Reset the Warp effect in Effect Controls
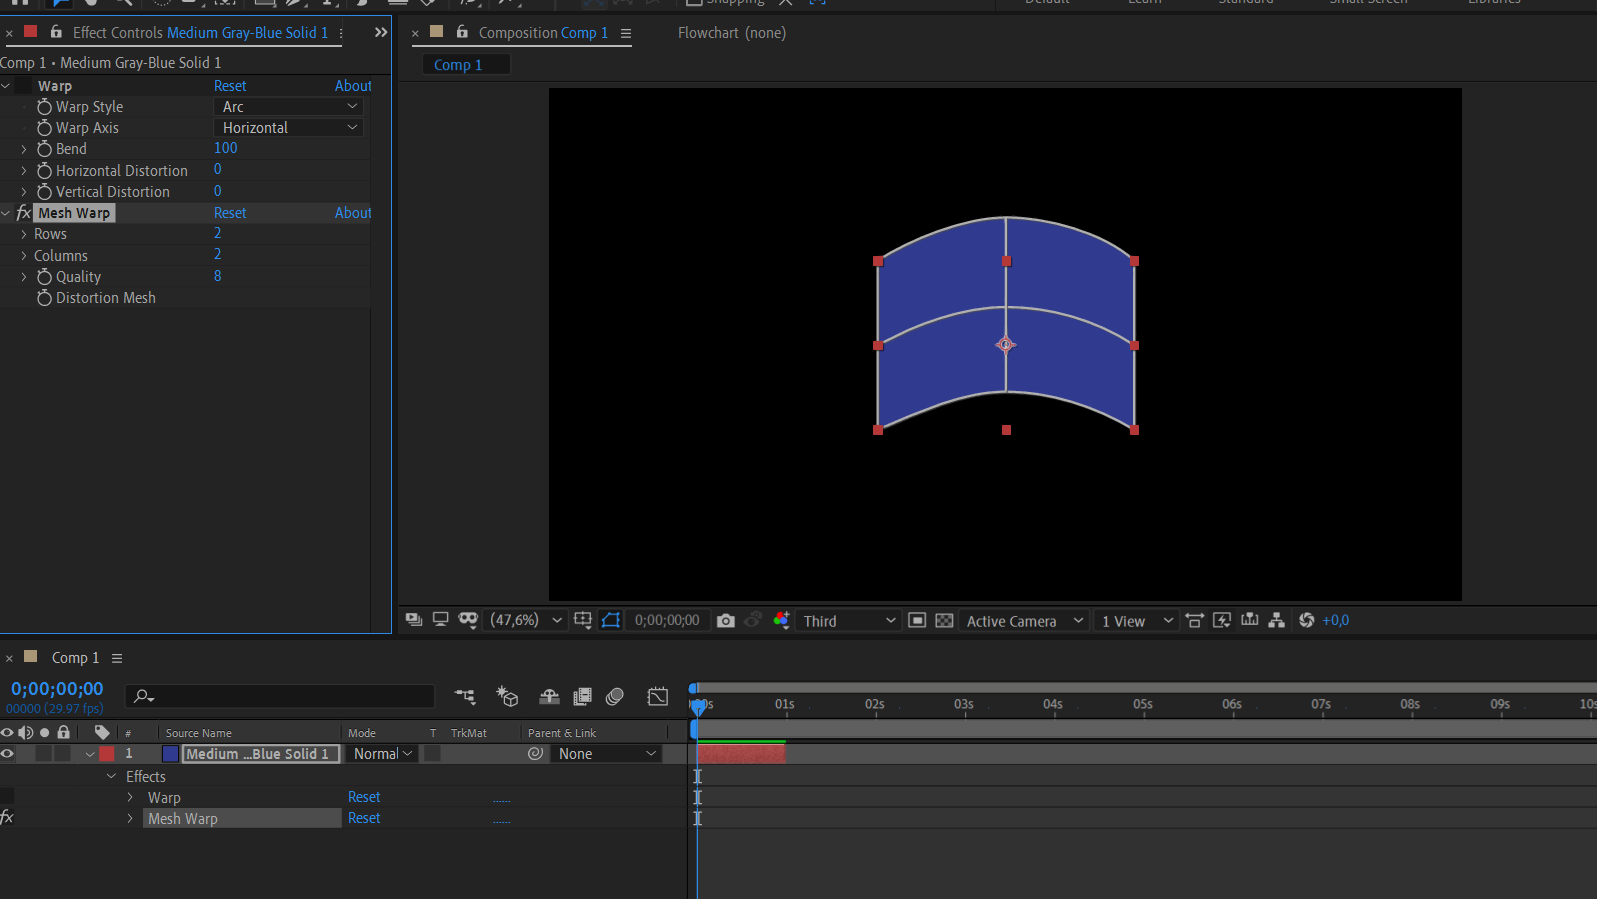This screenshot has width=1597, height=899. [x=230, y=86]
